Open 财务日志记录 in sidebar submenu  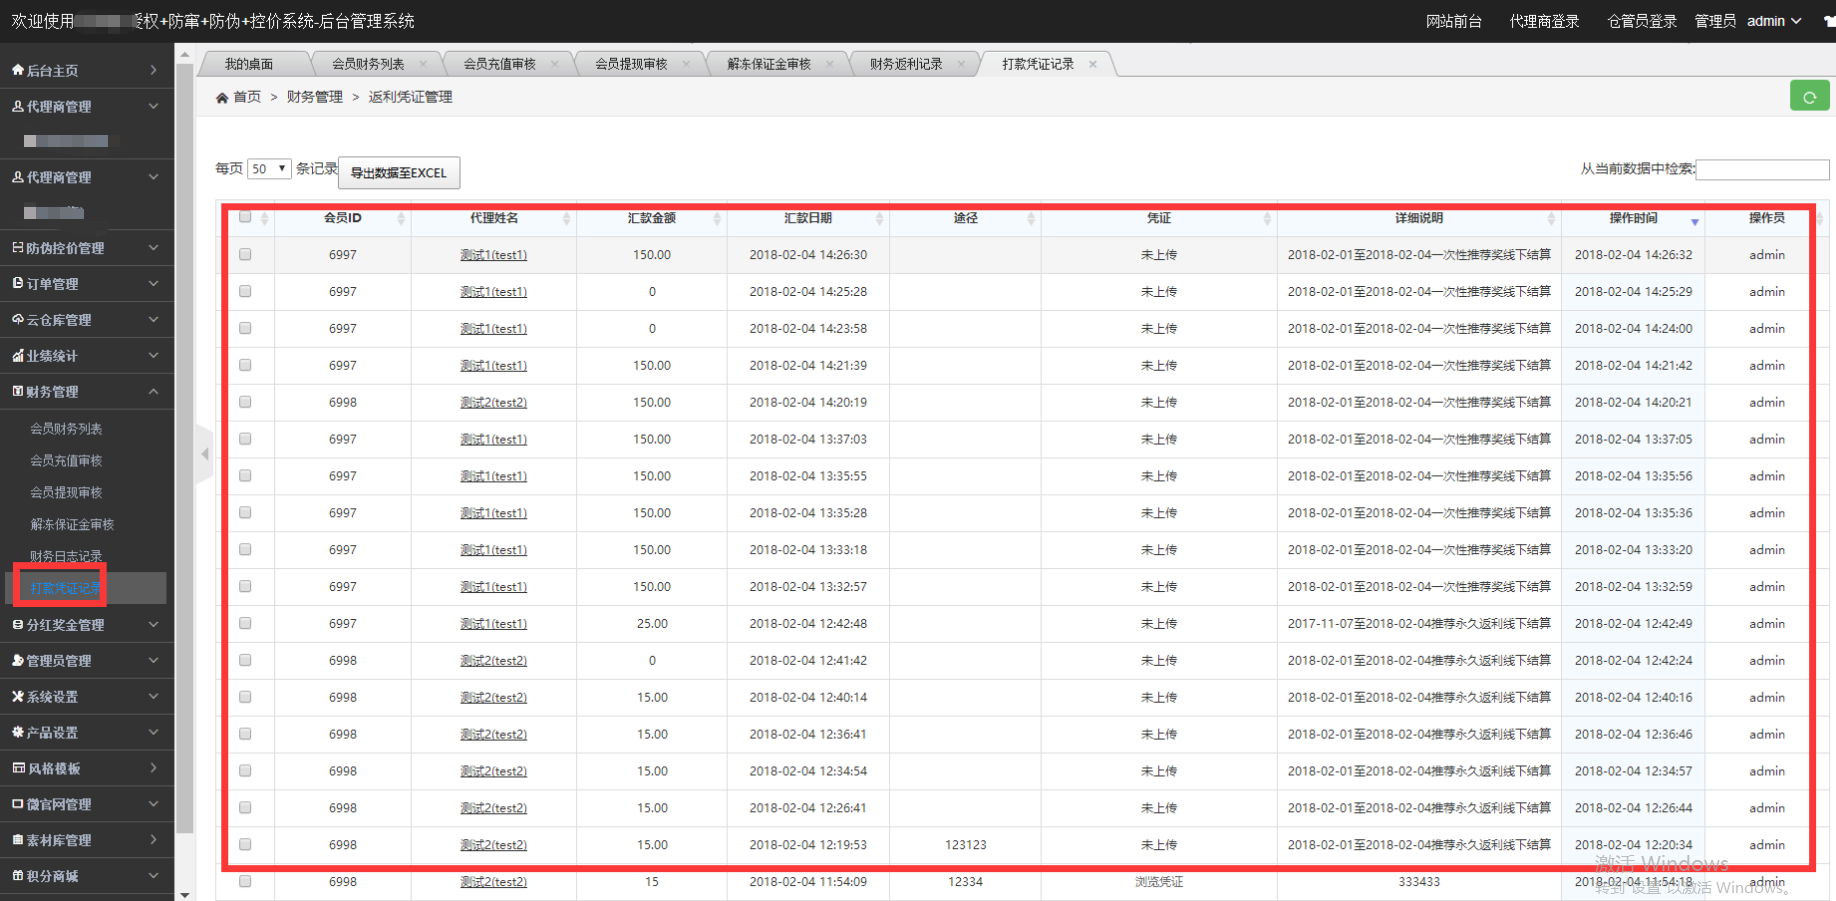click(66, 556)
